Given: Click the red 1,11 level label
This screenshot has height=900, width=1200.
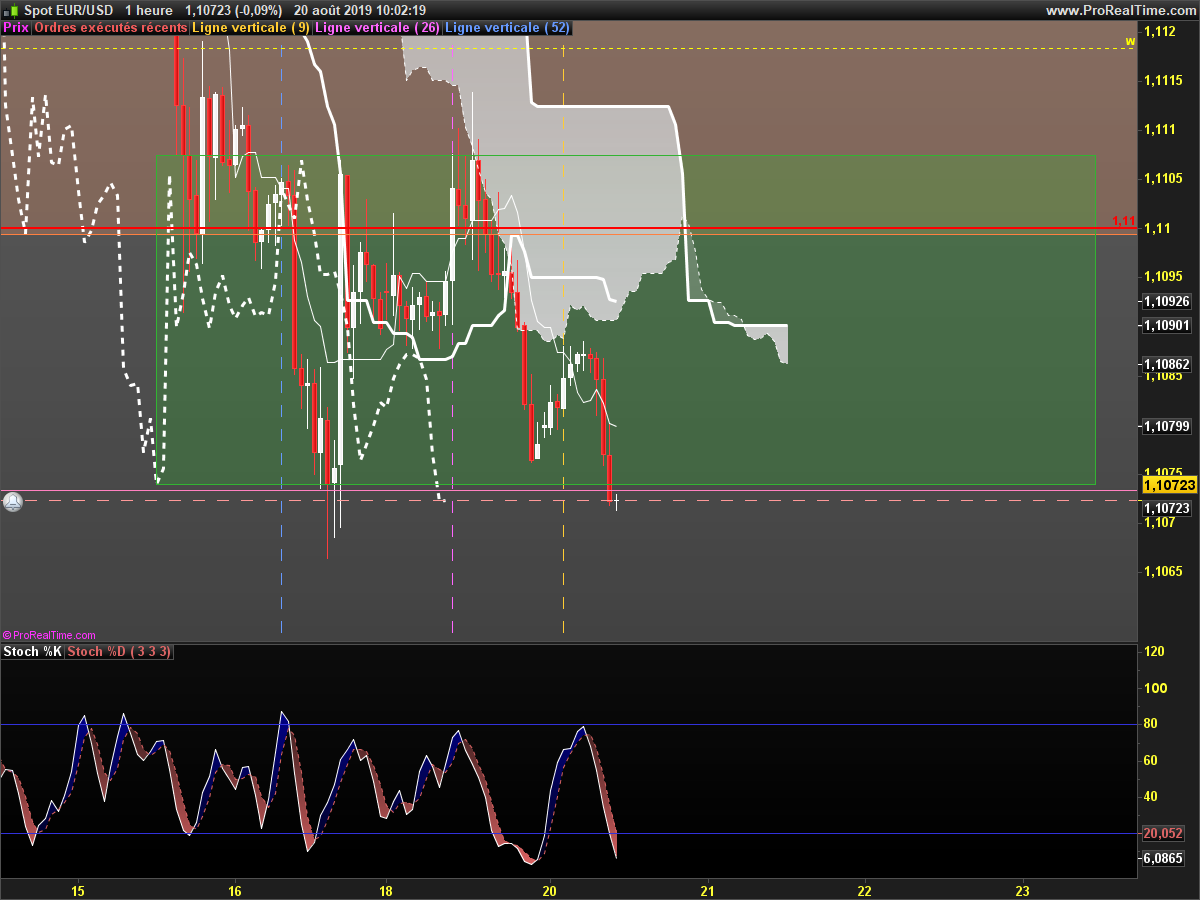Looking at the screenshot, I should pyautogui.click(x=1124, y=221).
